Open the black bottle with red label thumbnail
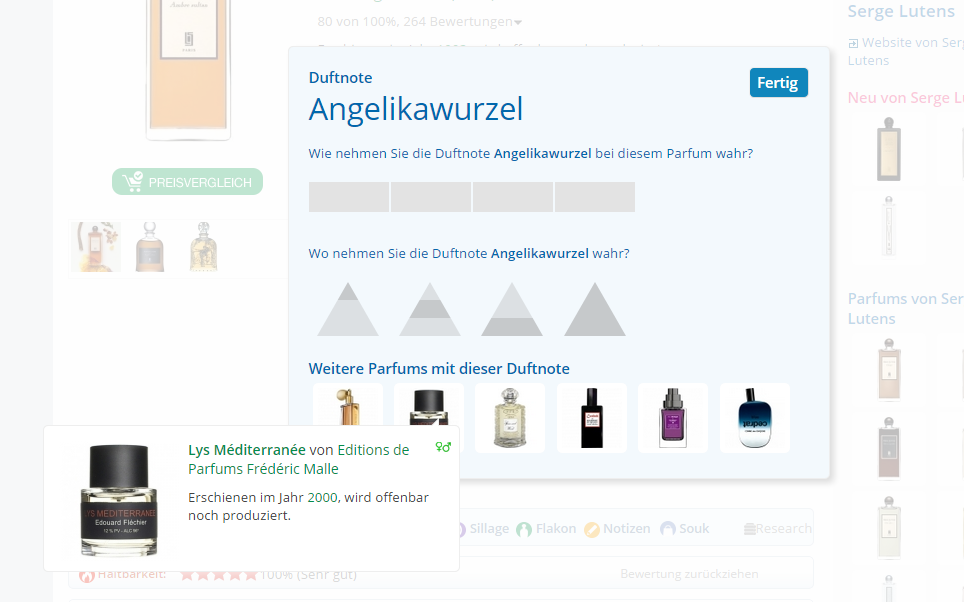The image size is (964, 602). (x=591, y=418)
